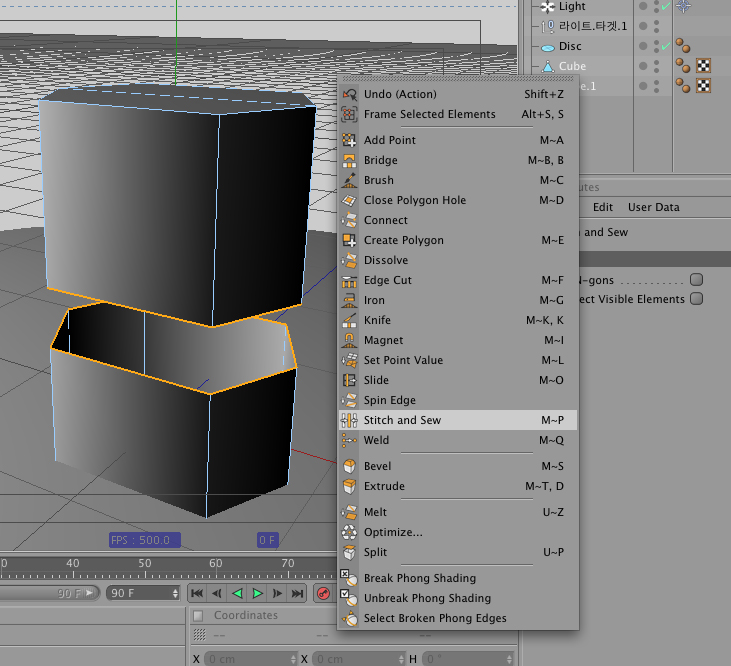This screenshot has height=666, width=731.
Task: Go to the start of the timeline
Action: point(197,593)
